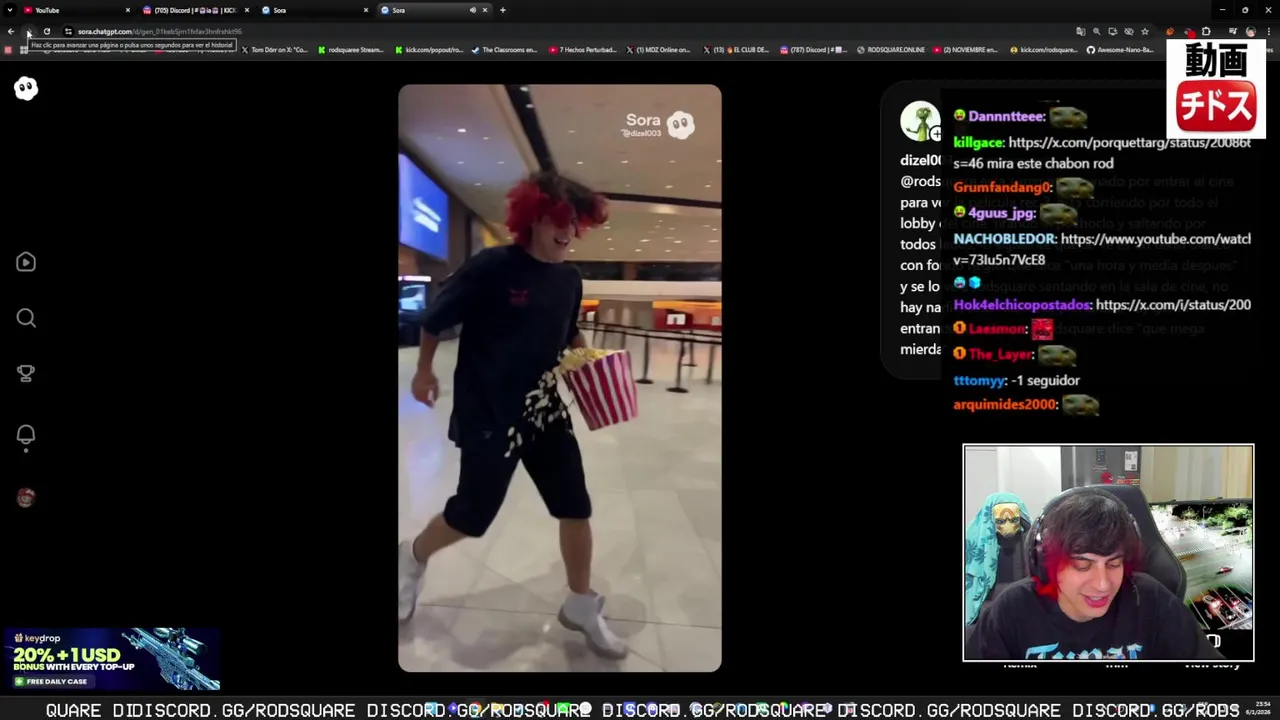Click the Sora logo in the sidebar
This screenshot has width=1280, height=720.
point(26,89)
